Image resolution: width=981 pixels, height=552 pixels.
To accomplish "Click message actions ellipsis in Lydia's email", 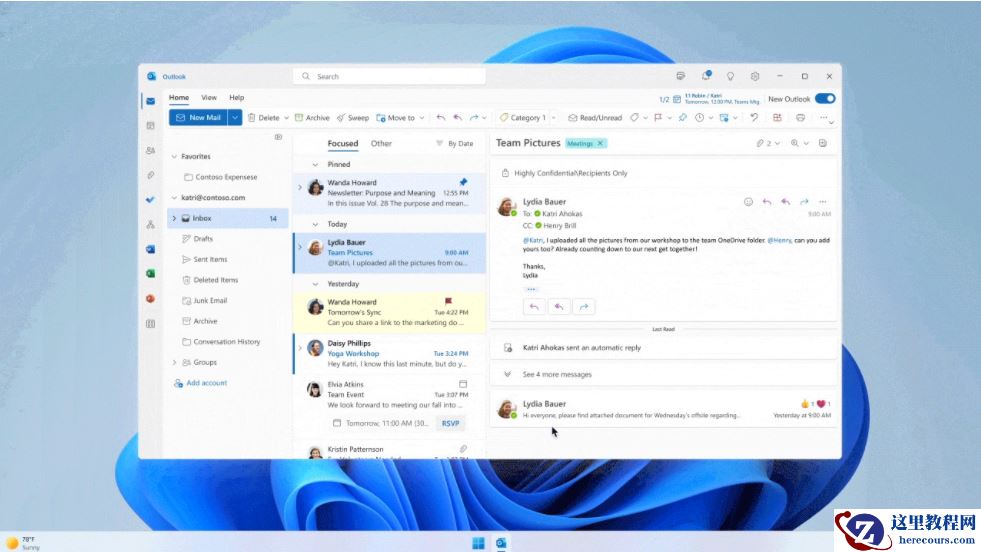I will click(x=823, y=202).
